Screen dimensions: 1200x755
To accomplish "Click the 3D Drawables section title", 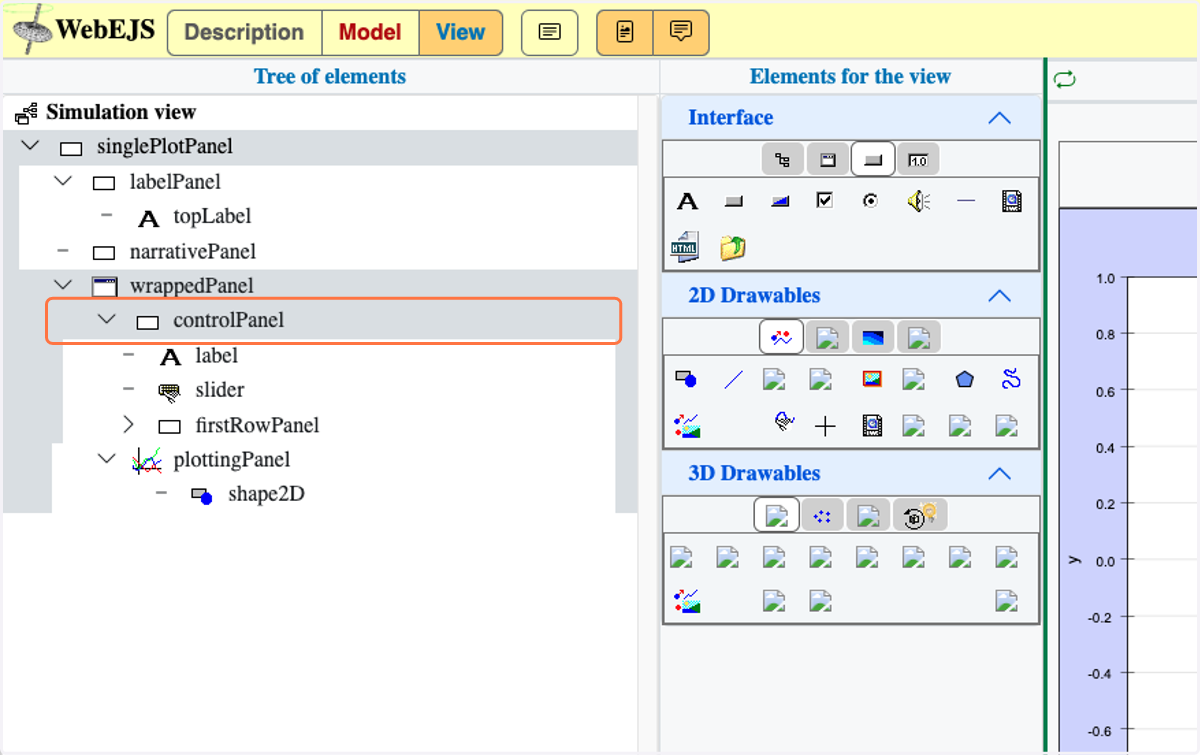I will pyautogui.click(x=754, y=474).
